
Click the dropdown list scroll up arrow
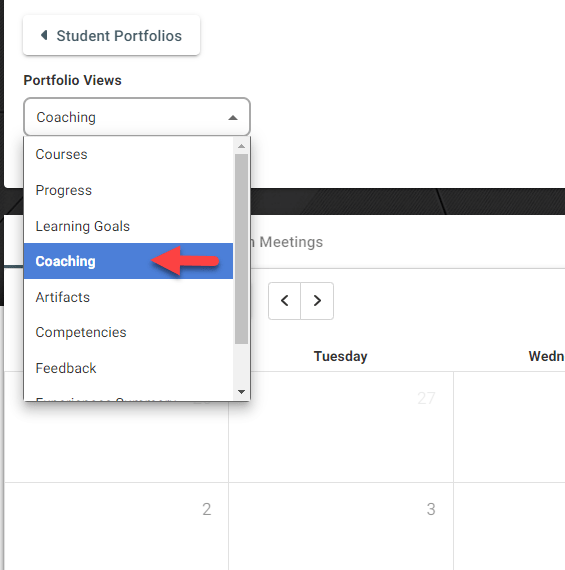(x=241, y=146)
